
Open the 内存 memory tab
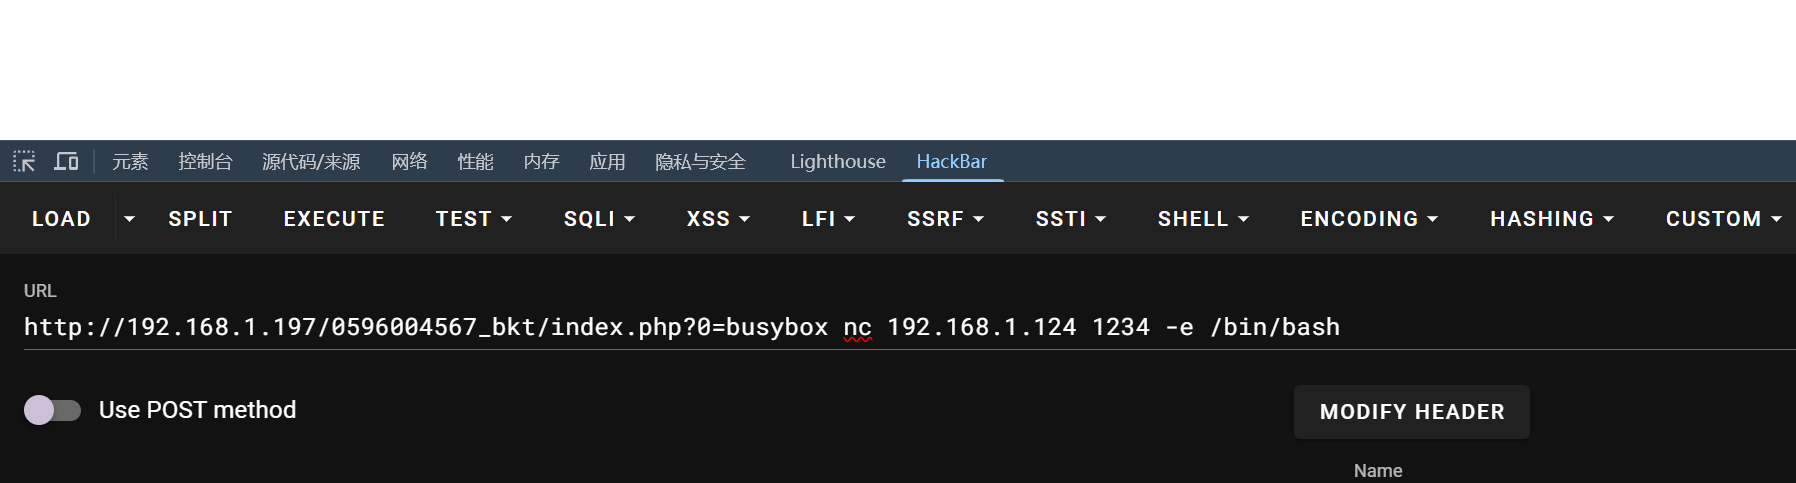click(x=541, y=161)
